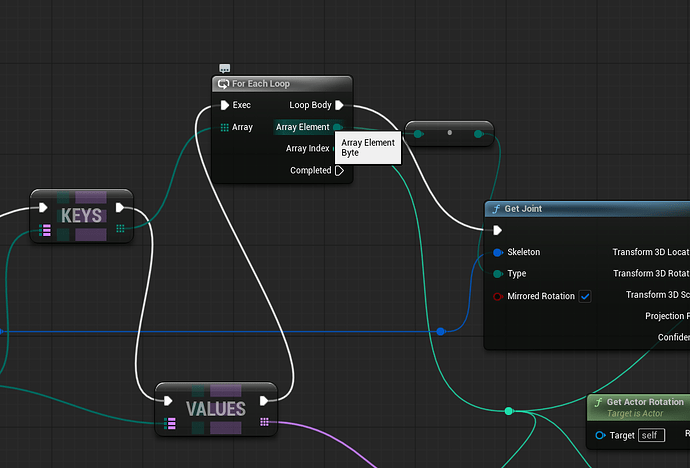Click the KEYS node output exec pin
The image size is (690, 468).
[x=120, y=207]
